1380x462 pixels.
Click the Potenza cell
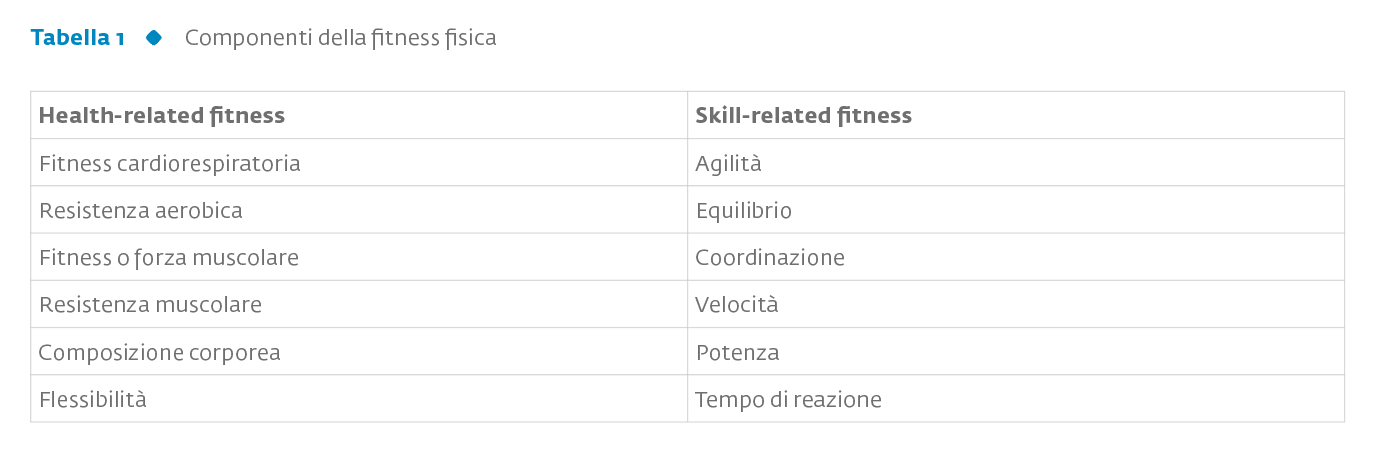pos(1016,352)
